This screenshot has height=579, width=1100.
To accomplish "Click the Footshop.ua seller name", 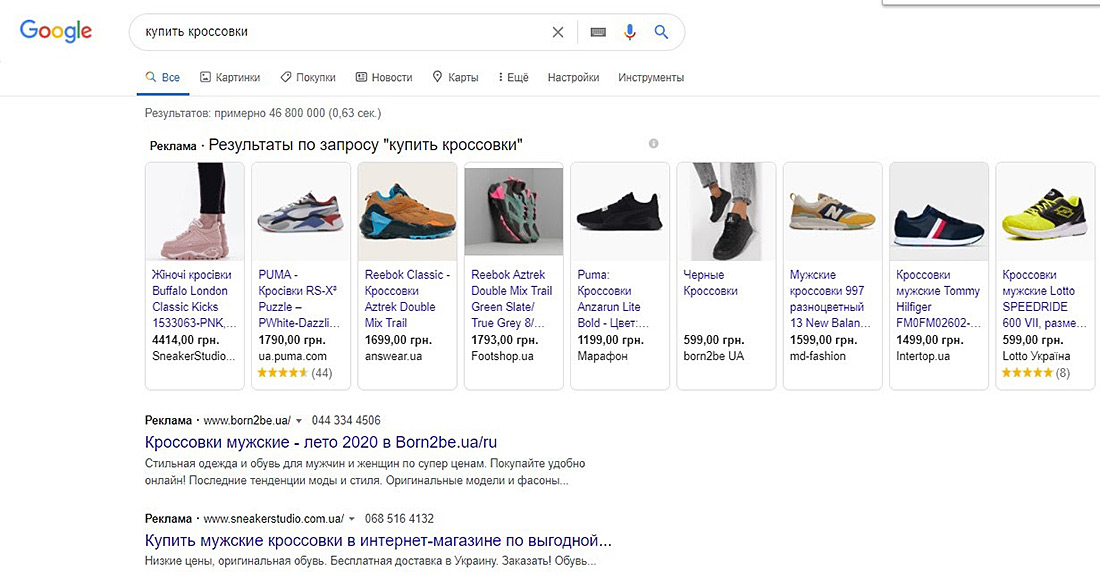I will [x=502, y=357].
